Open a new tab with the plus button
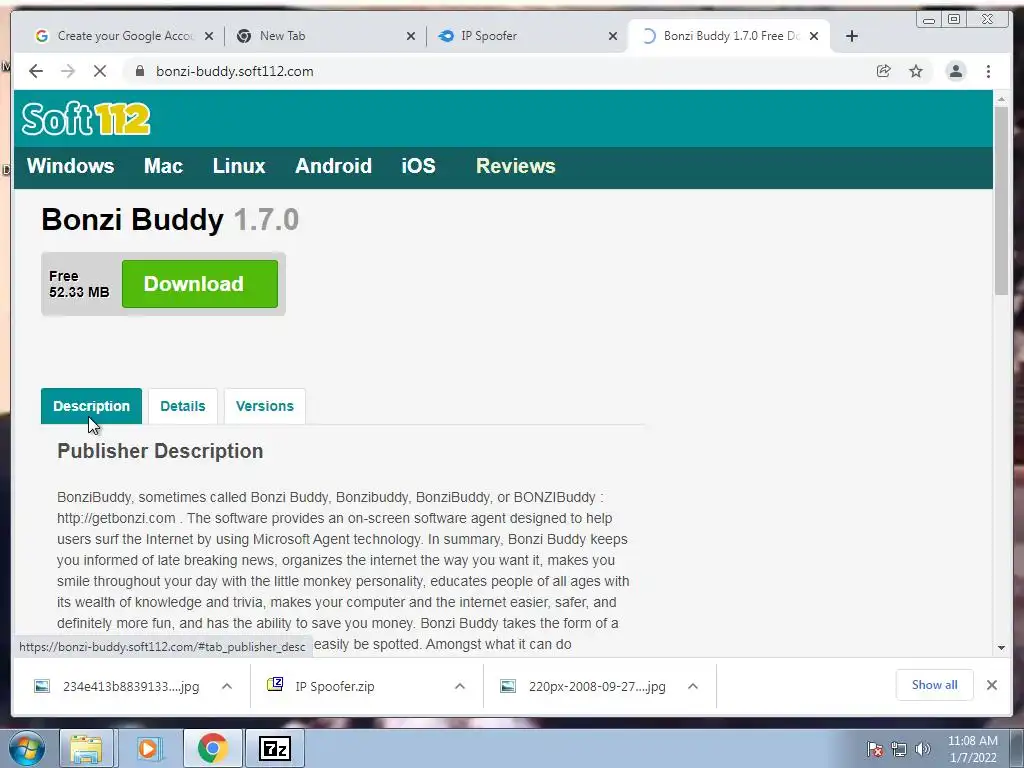 [852, 36]
